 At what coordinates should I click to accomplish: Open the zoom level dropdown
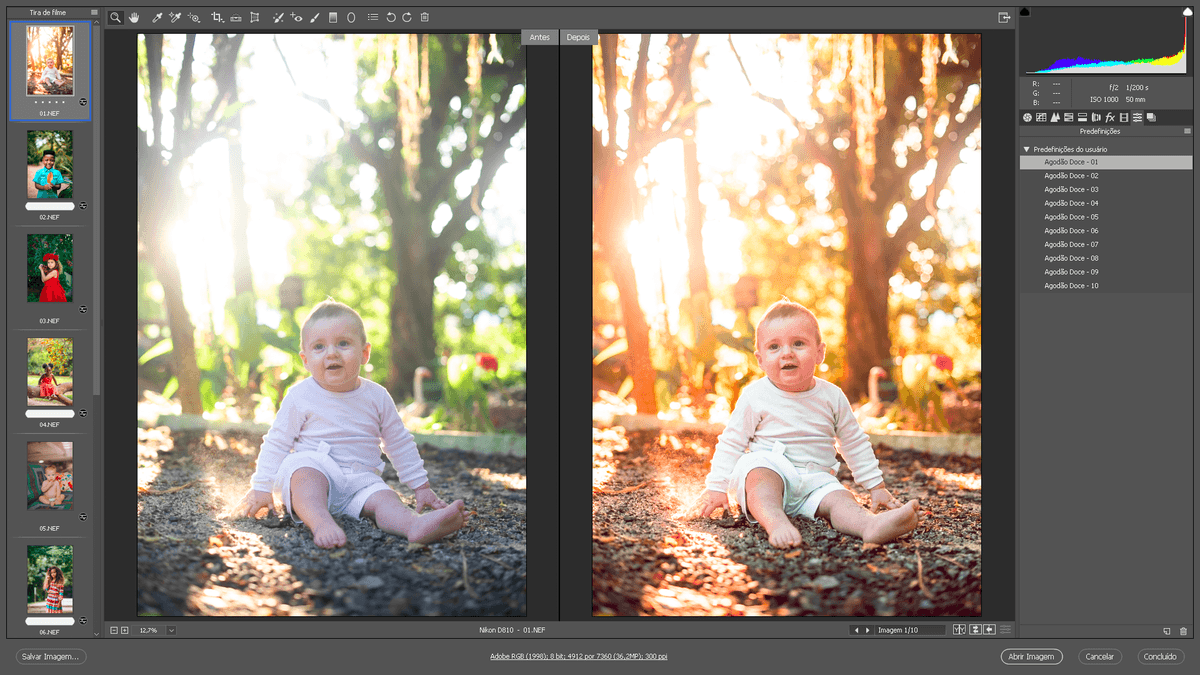pyautogui.click(x=171, y=630)
